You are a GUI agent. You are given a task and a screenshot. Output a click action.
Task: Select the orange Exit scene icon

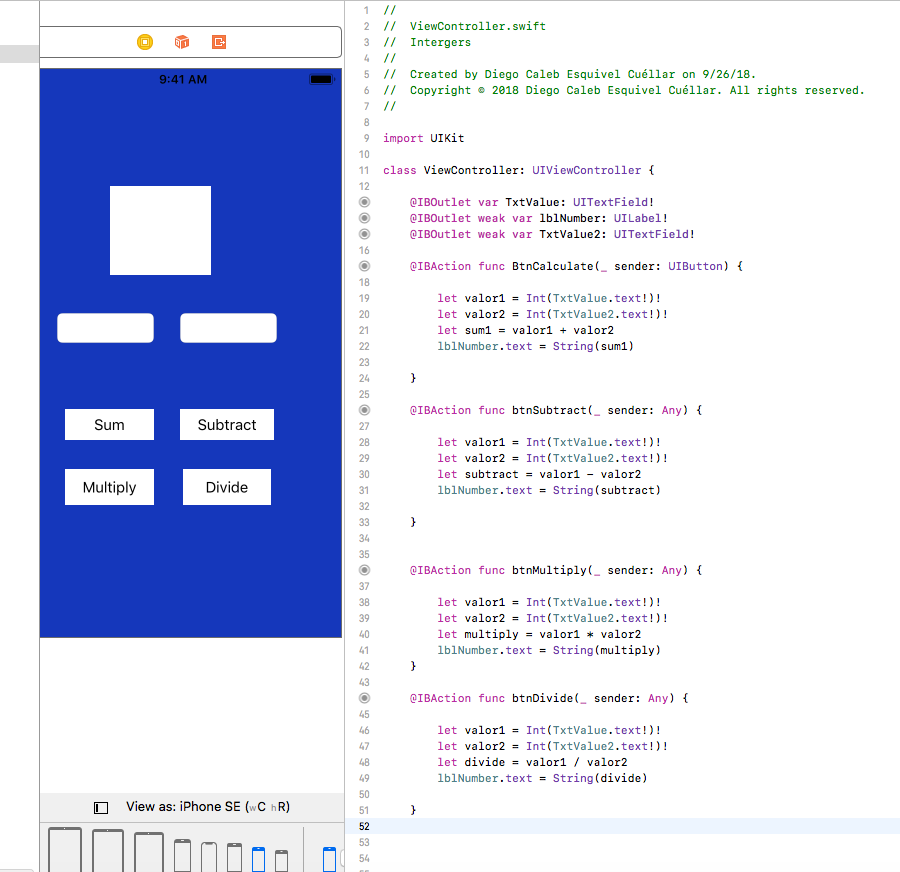click(219, 42)
